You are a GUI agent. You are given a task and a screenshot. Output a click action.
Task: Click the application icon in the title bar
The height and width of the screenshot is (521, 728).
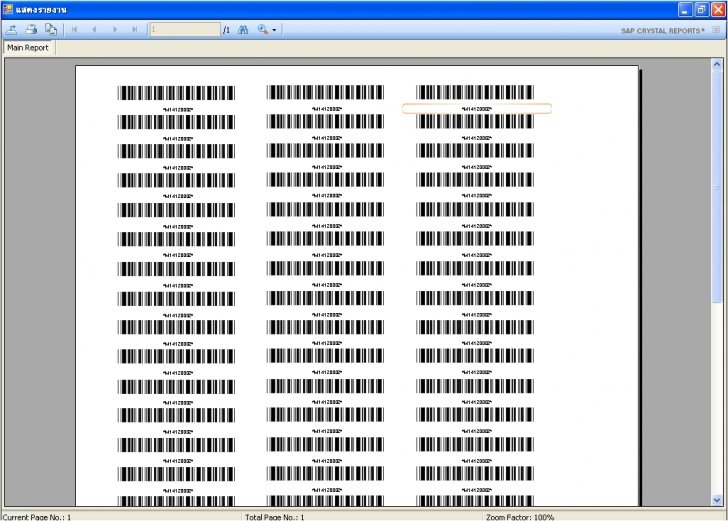(7, 9)
